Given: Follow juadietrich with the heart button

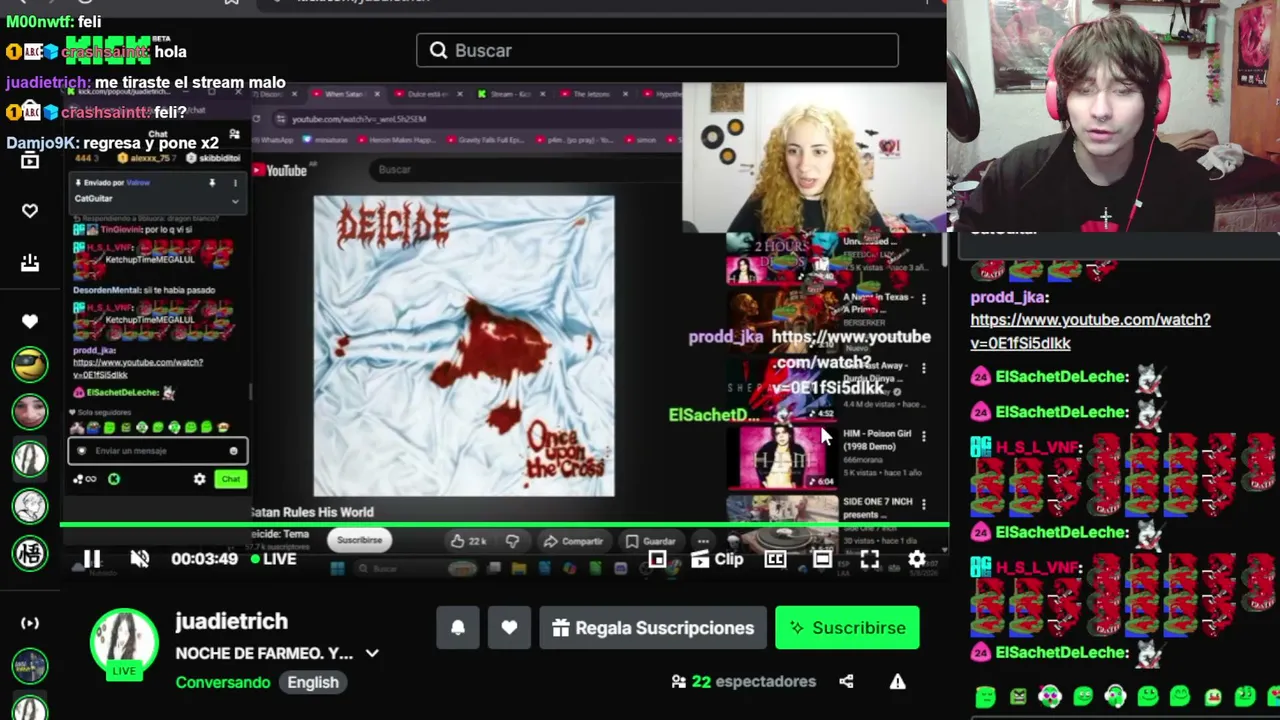Looking at the screenshot, I should (x=509, y=628).
